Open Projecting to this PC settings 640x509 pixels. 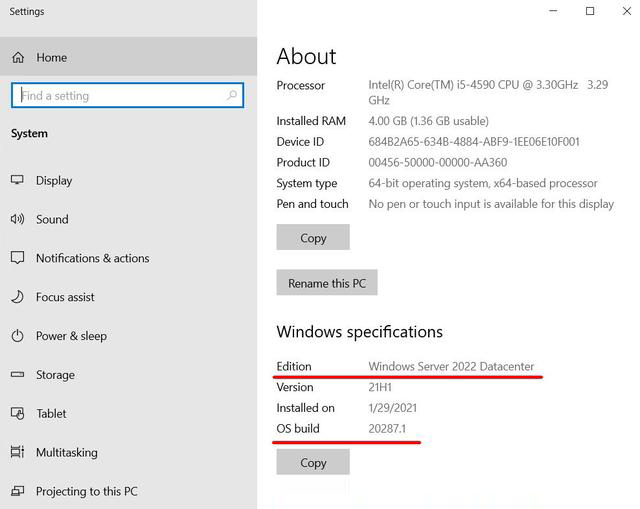(x=86, y=491)
